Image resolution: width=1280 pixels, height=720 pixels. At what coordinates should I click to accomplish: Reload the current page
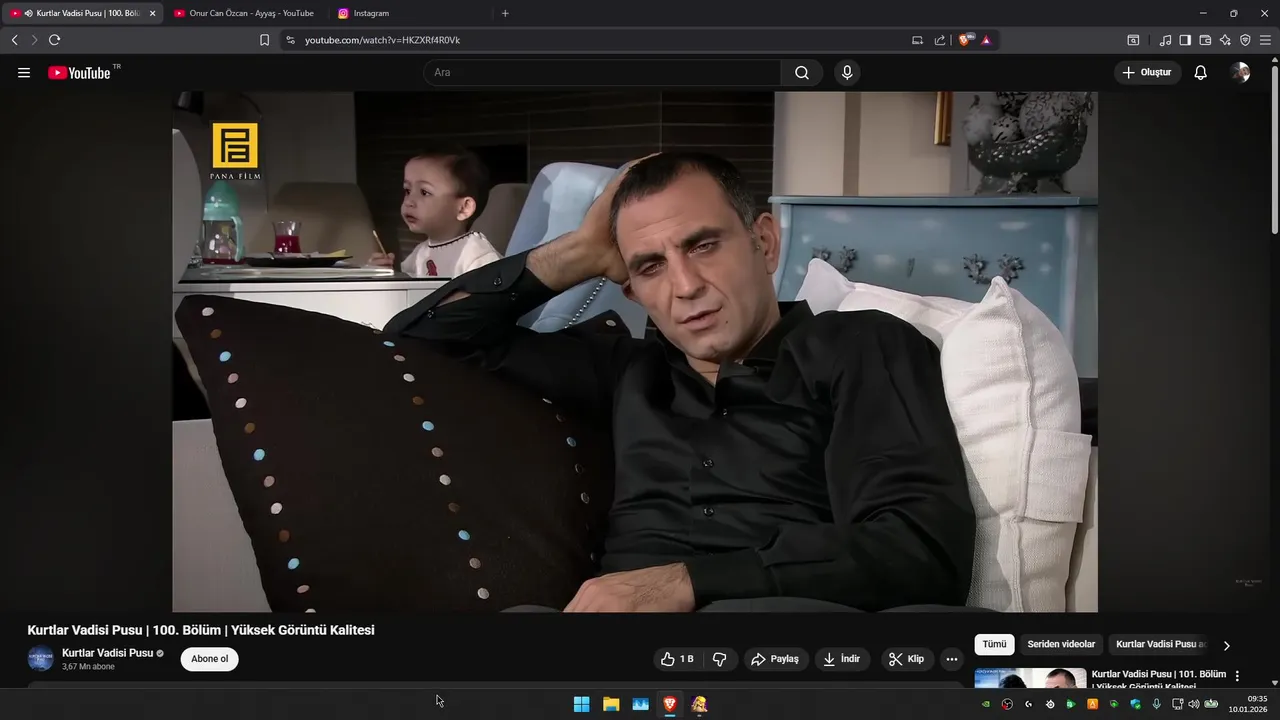click(x=55, y=40)
